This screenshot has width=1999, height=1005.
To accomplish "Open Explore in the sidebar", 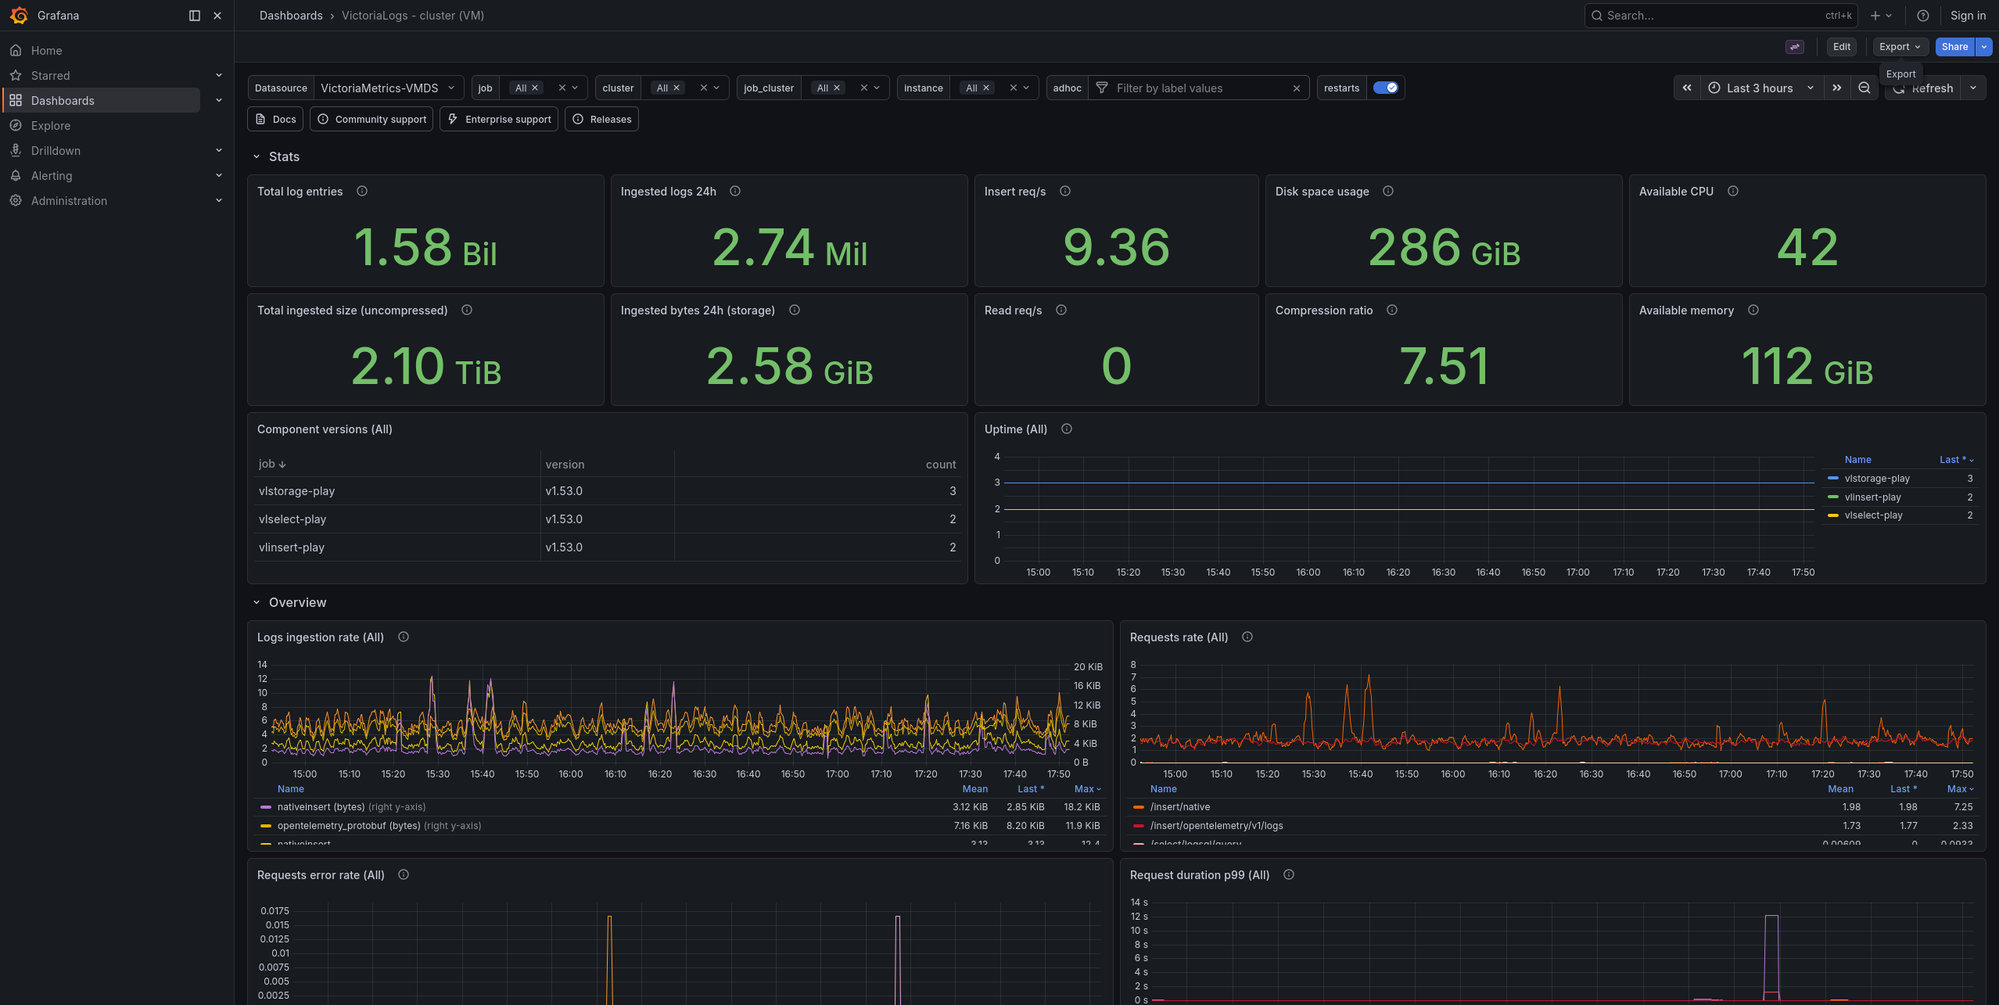I will click(x=50, y=125).
